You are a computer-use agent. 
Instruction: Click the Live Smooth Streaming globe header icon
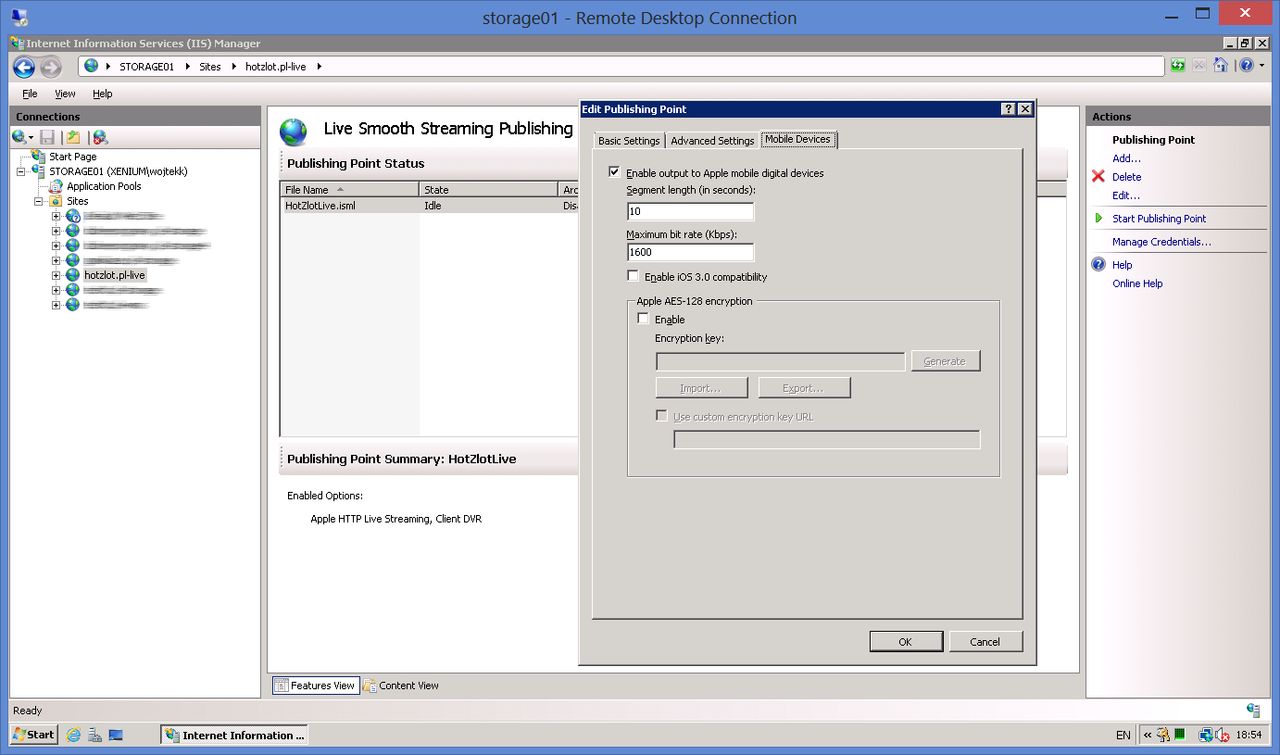coord(293,131)
